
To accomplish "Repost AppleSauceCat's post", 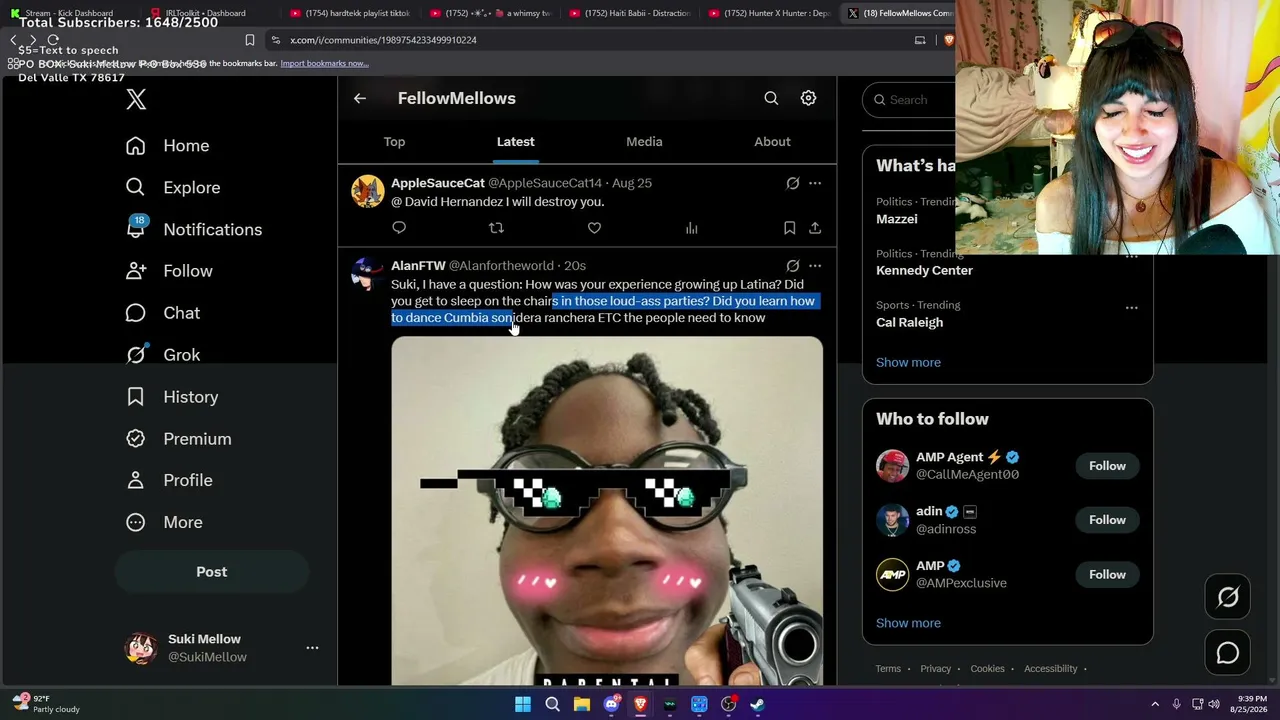I will pos(496,228).
